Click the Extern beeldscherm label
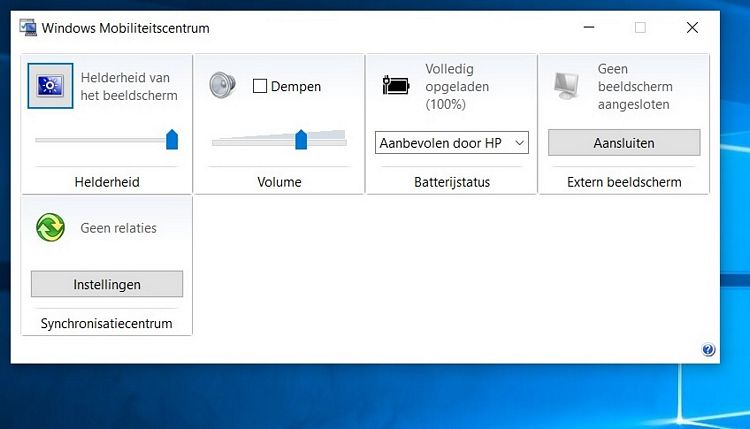750x429 pixels. point(624,182)
